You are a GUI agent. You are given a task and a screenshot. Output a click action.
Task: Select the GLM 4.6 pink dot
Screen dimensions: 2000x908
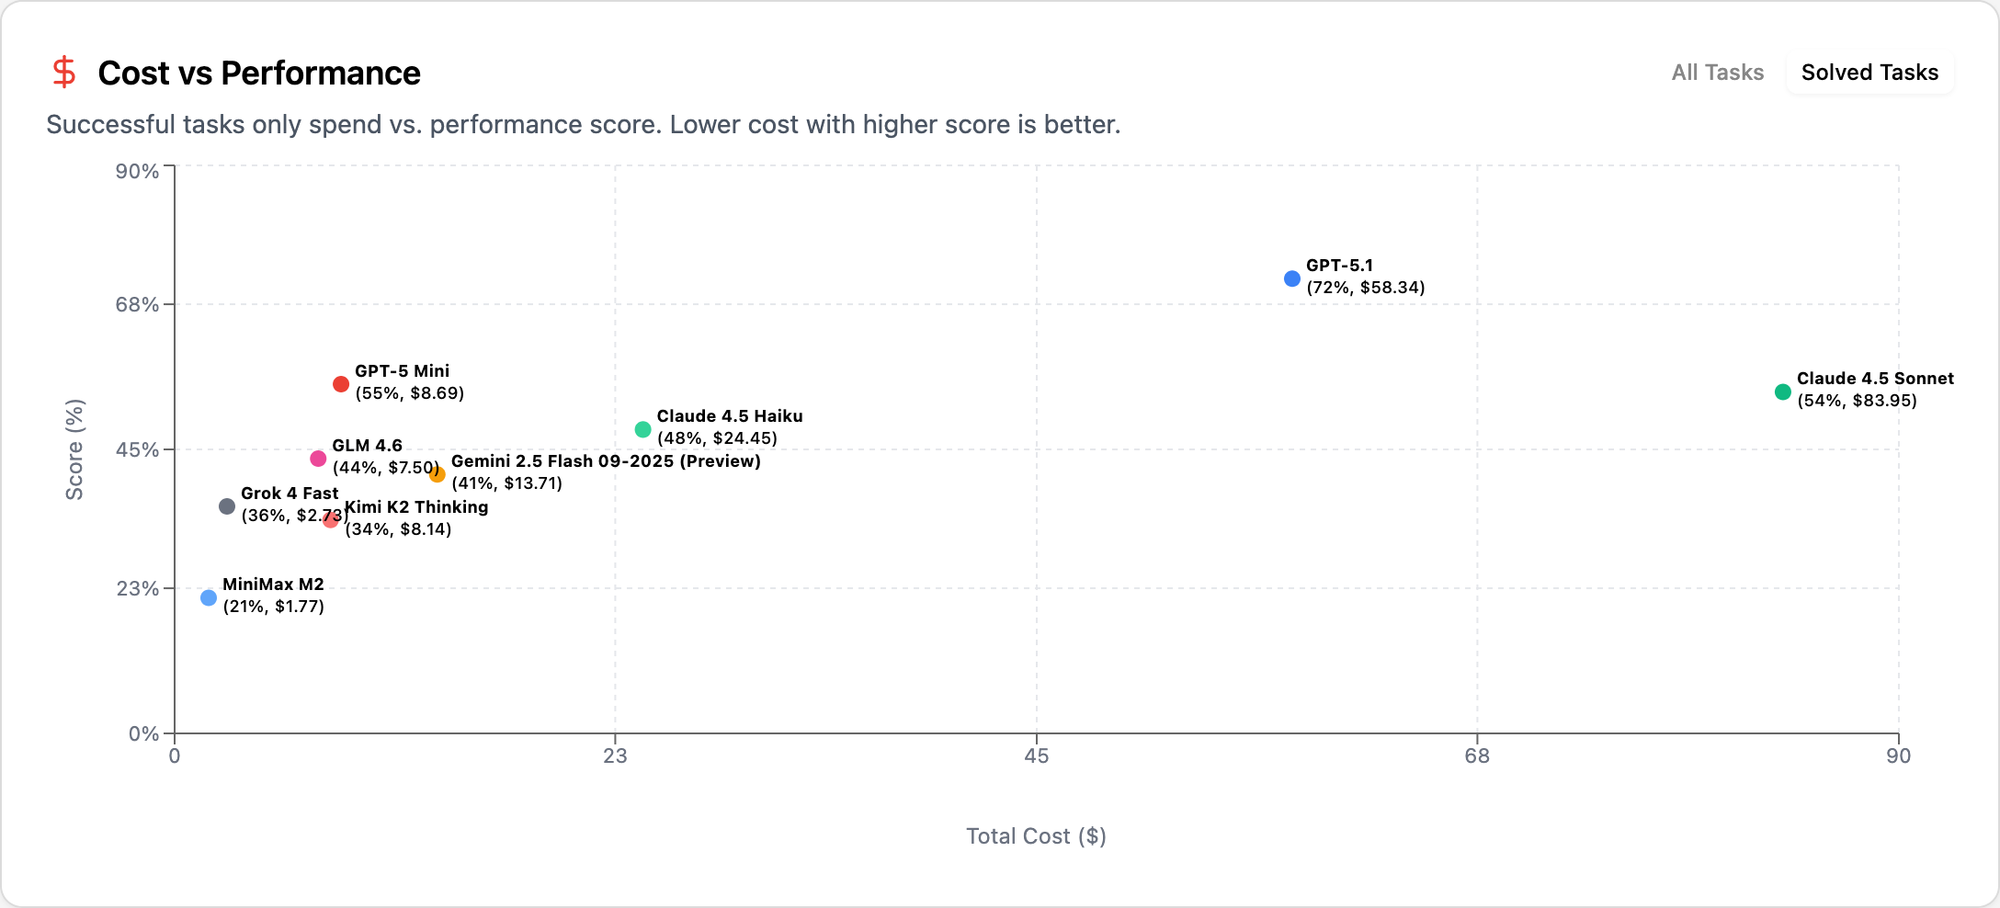click(x=318, y=459)
